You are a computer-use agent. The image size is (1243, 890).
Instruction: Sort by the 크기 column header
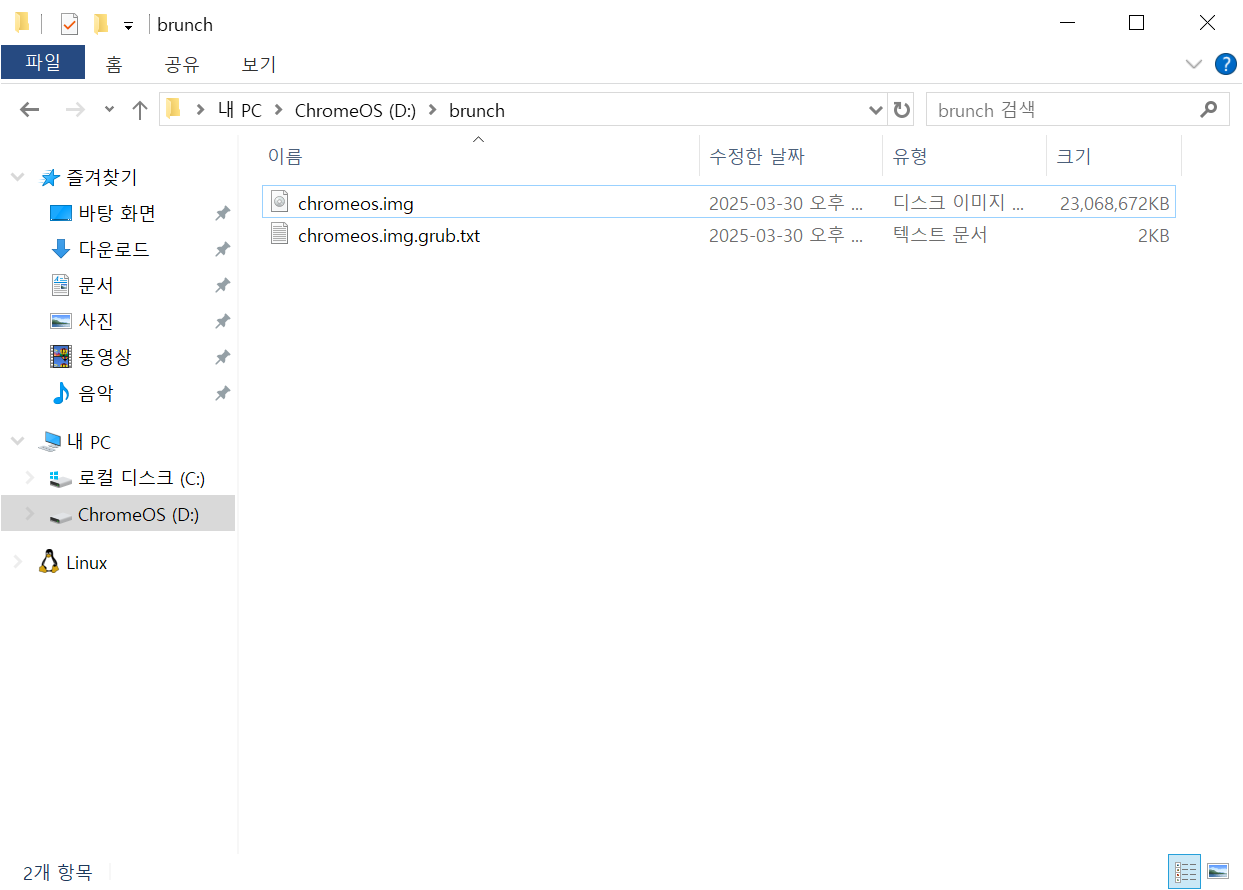click(1113, 156)
